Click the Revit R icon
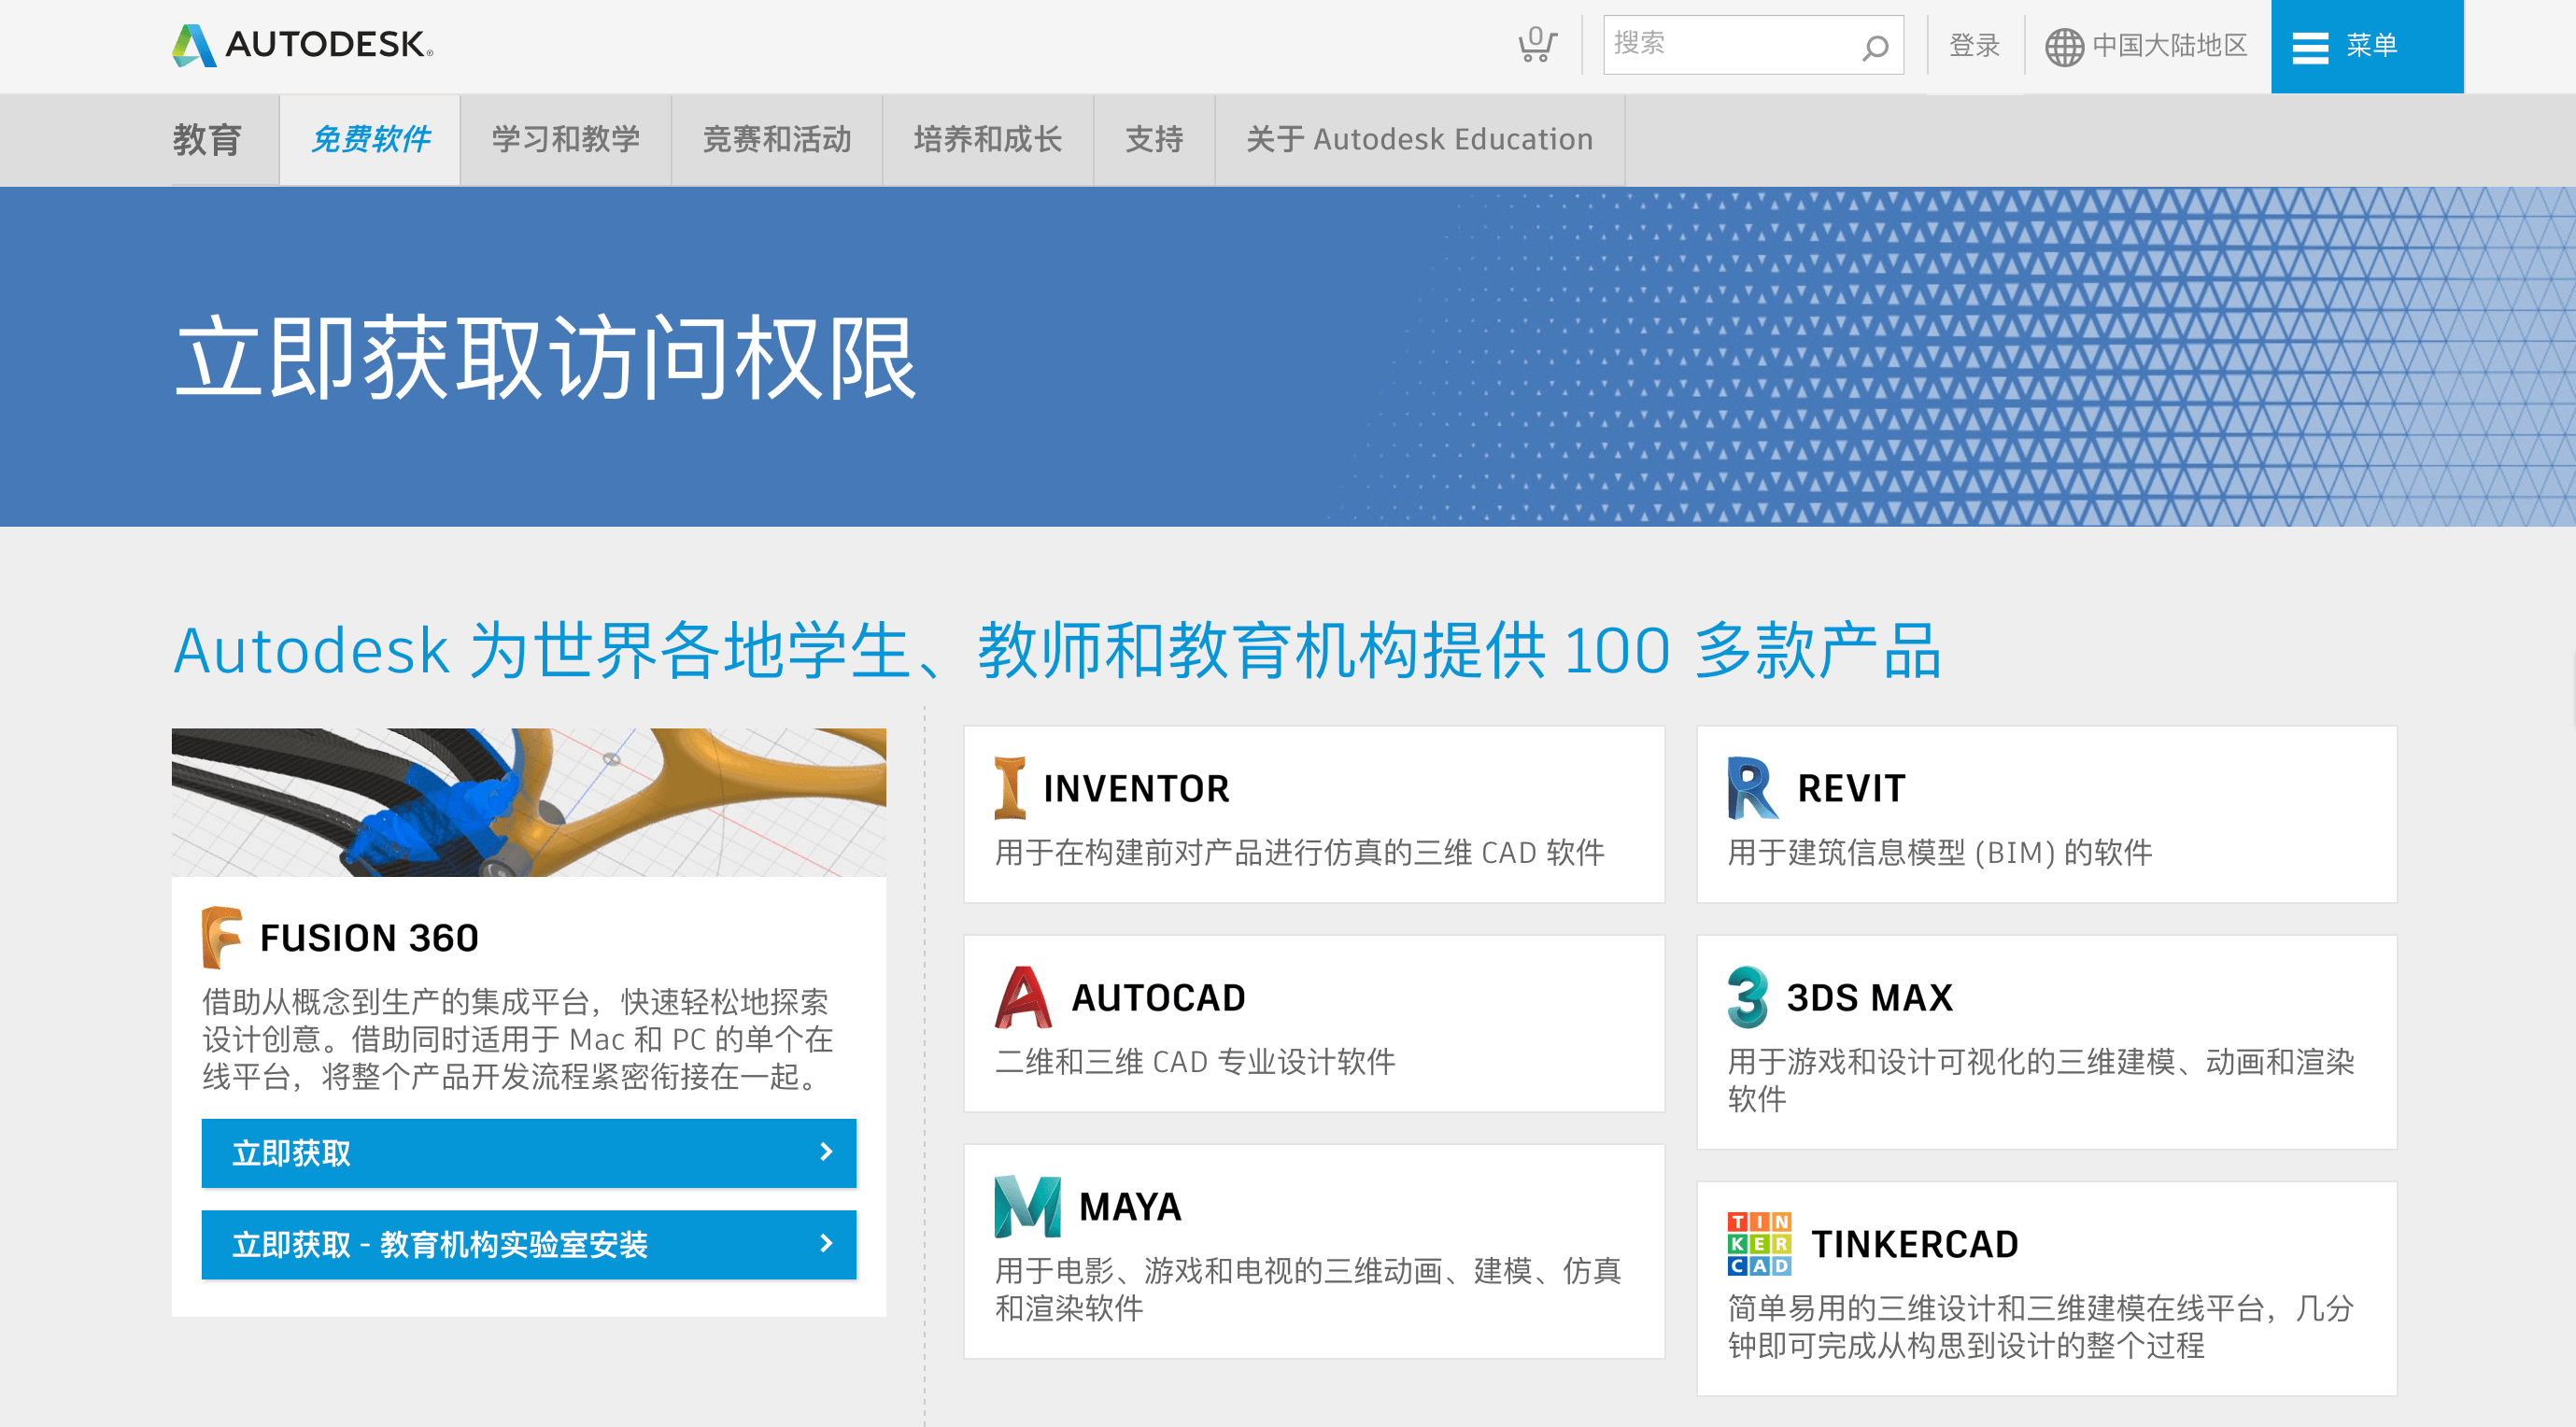2576x1427 pixels. [1752, 788]
